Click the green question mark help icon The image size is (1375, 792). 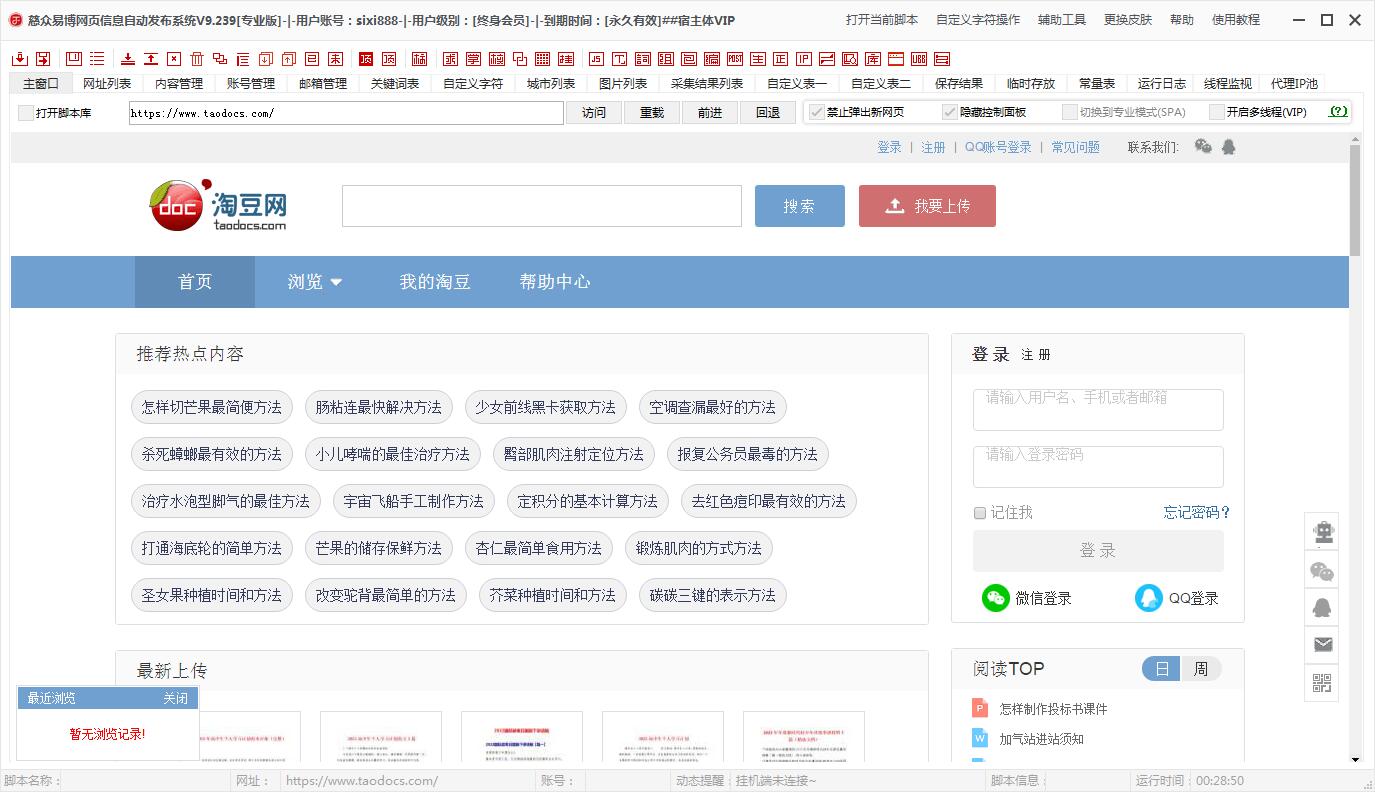1338,112
